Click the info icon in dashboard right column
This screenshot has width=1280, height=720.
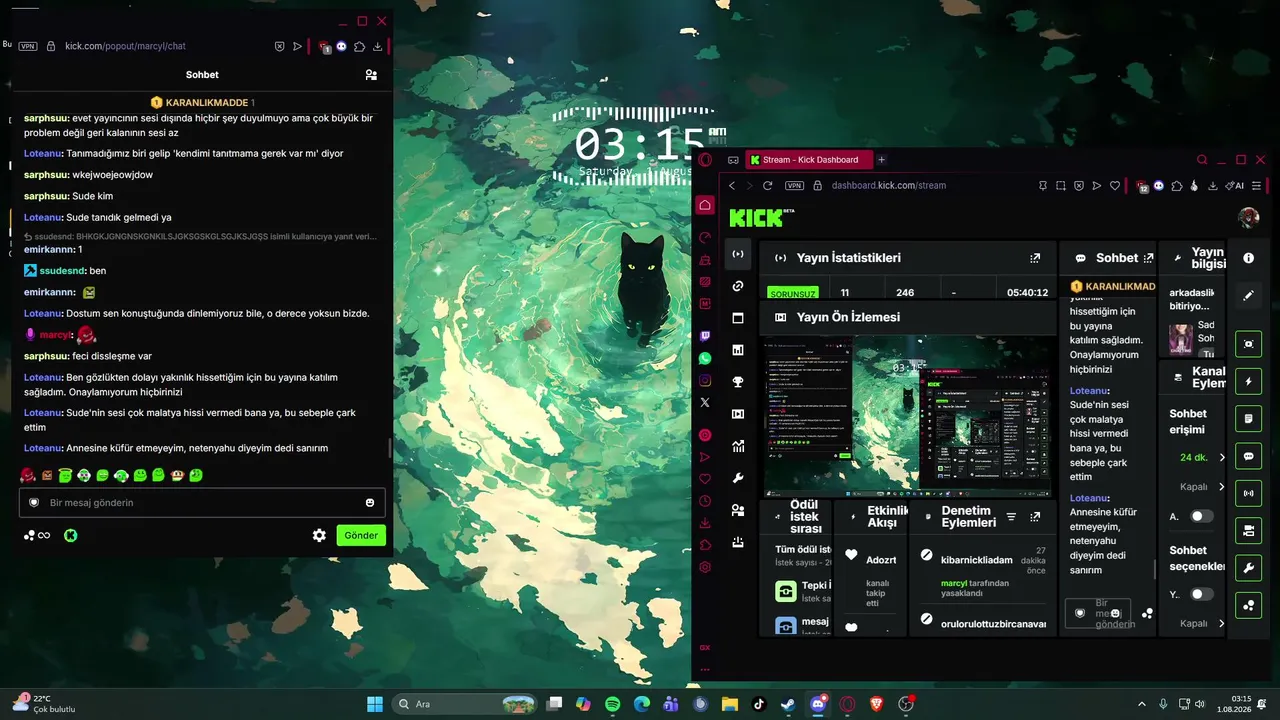(1248, 258)
